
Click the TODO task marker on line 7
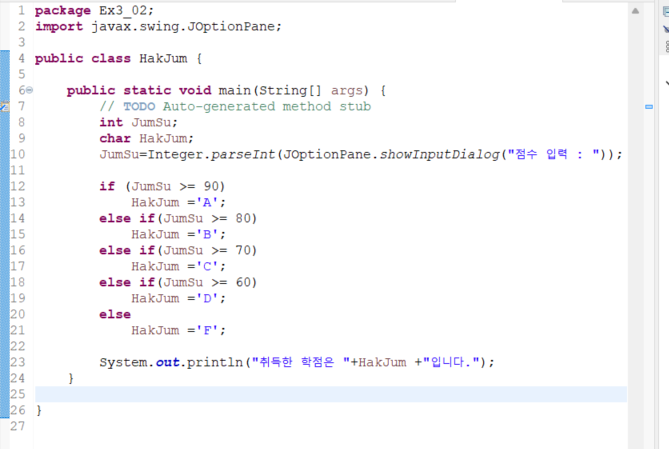click(4, 107)
